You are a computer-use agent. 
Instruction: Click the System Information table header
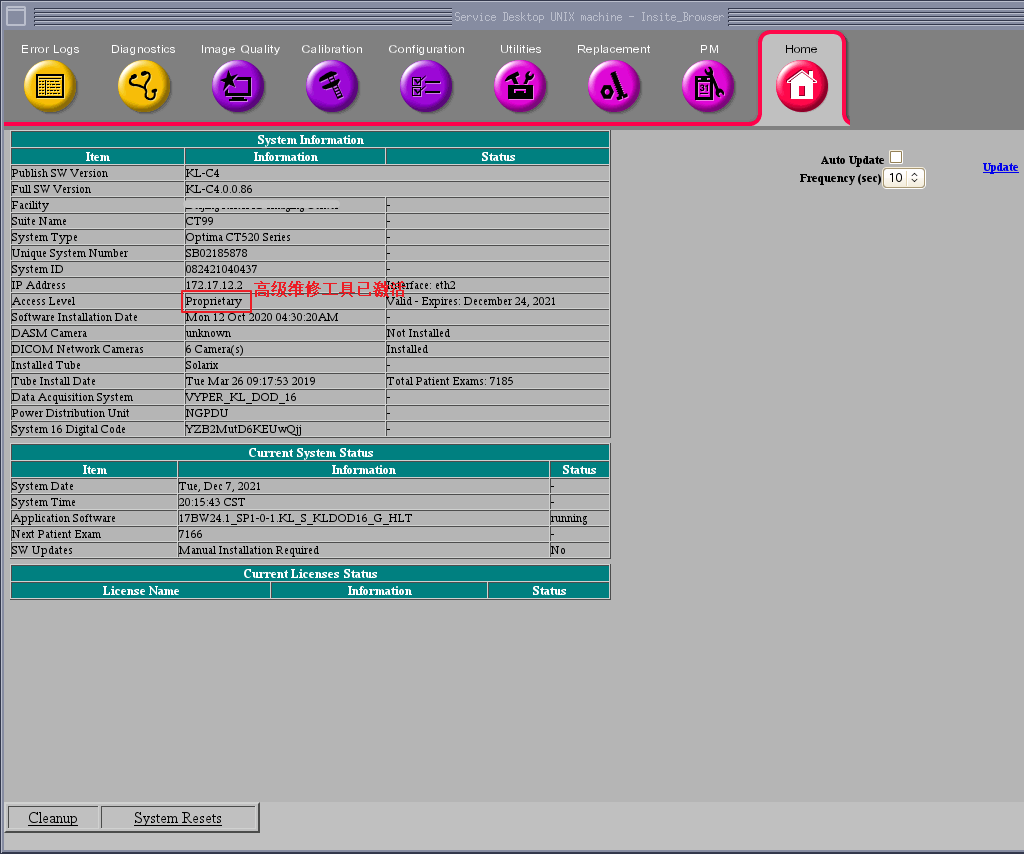click(310, 140)
